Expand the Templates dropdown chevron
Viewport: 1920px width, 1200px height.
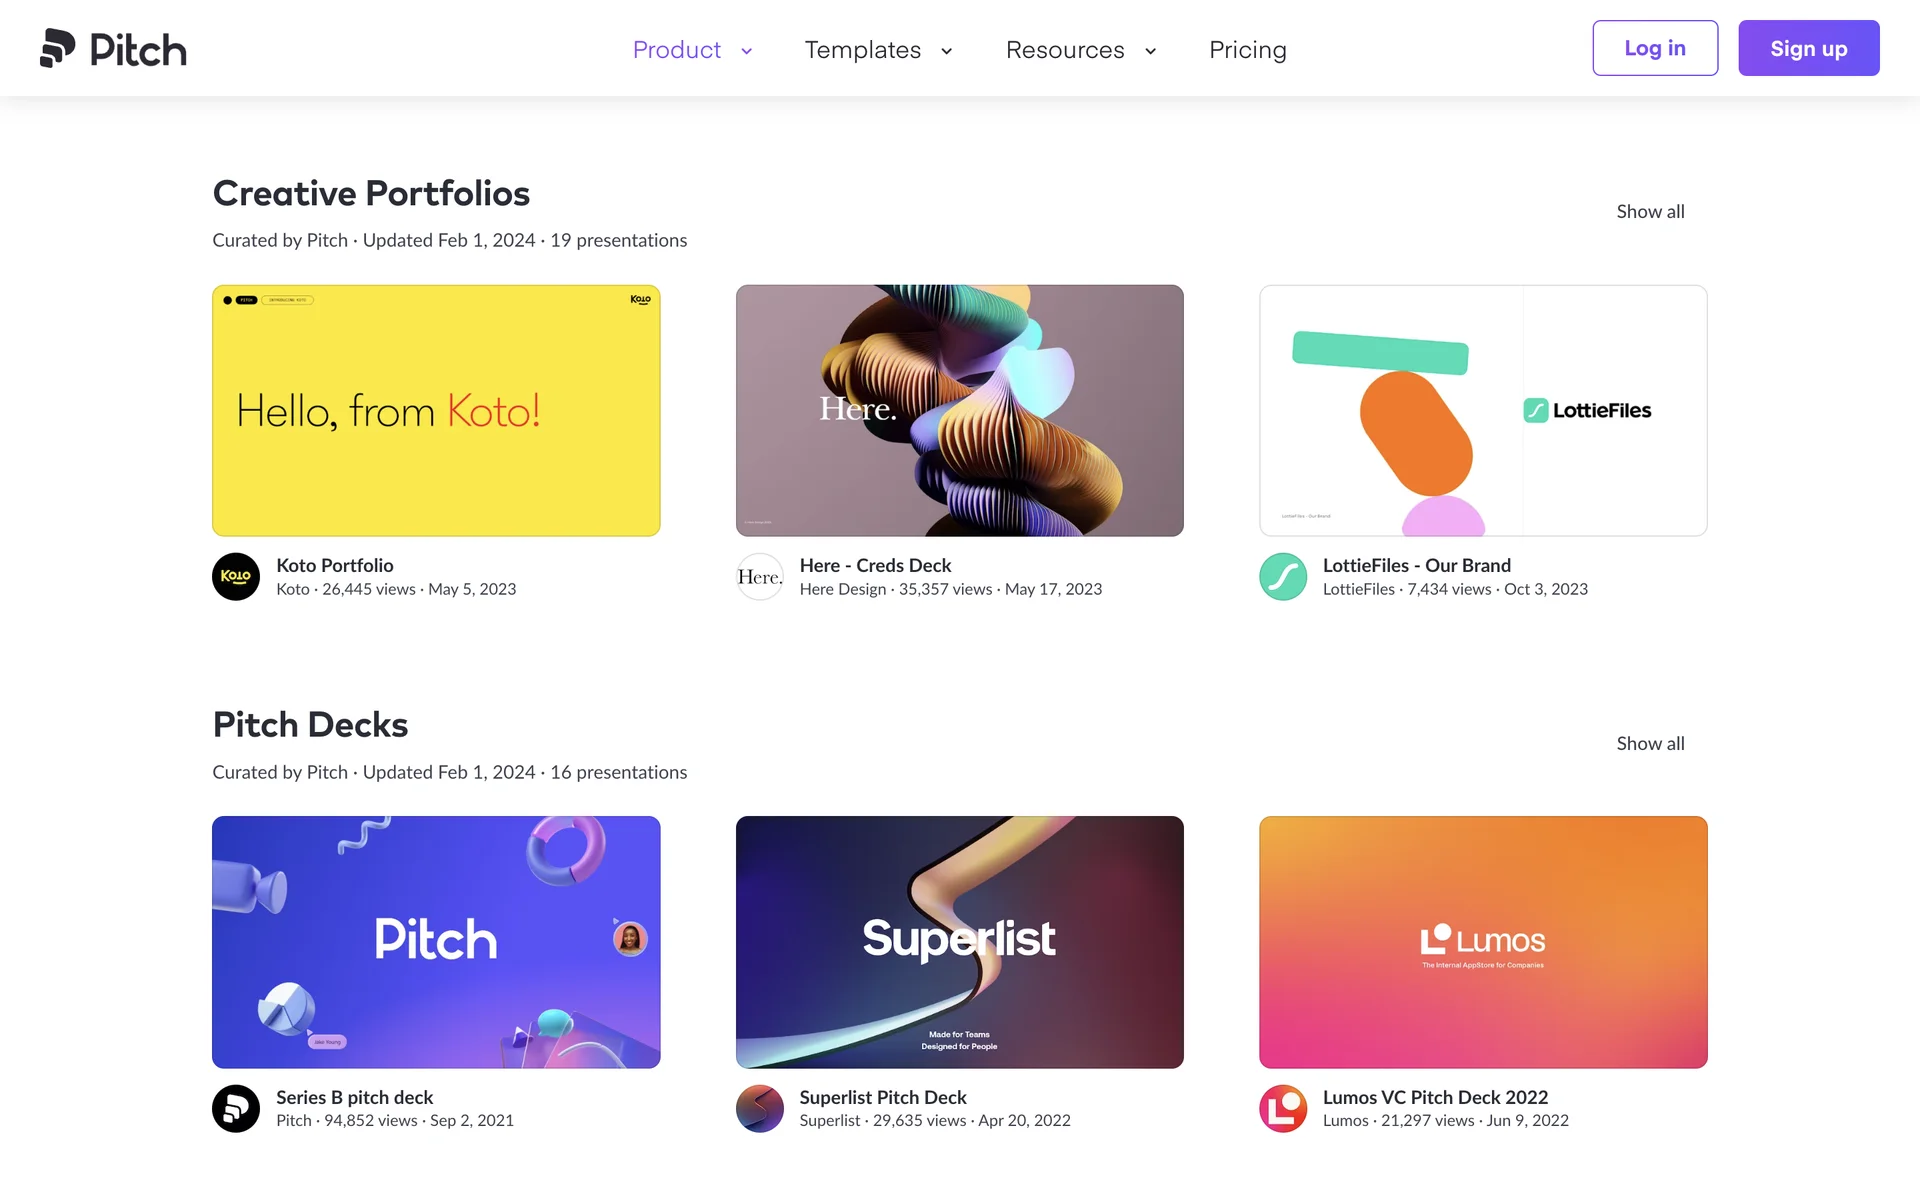pos(946,51)
